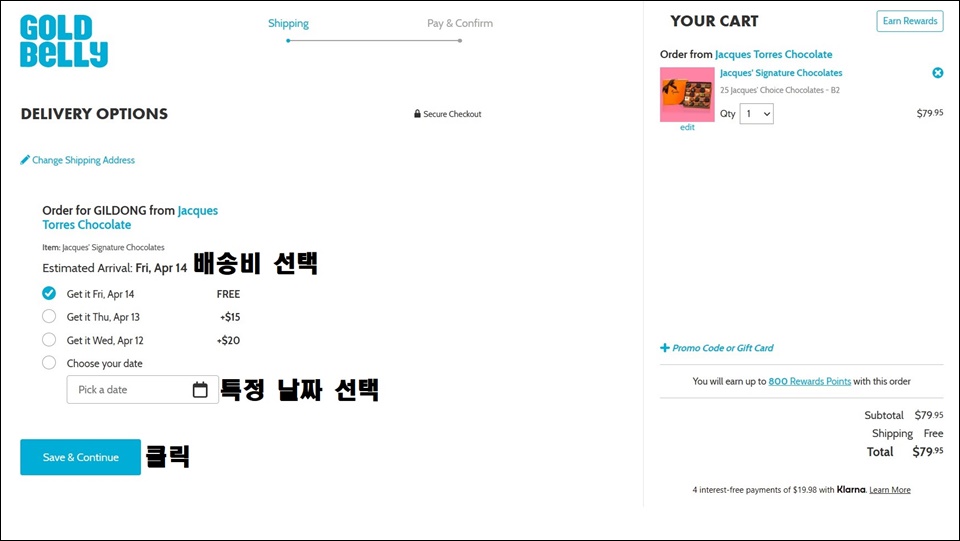Click the Earn Rewards button
The image size is (960, 541).
(910, 21)
